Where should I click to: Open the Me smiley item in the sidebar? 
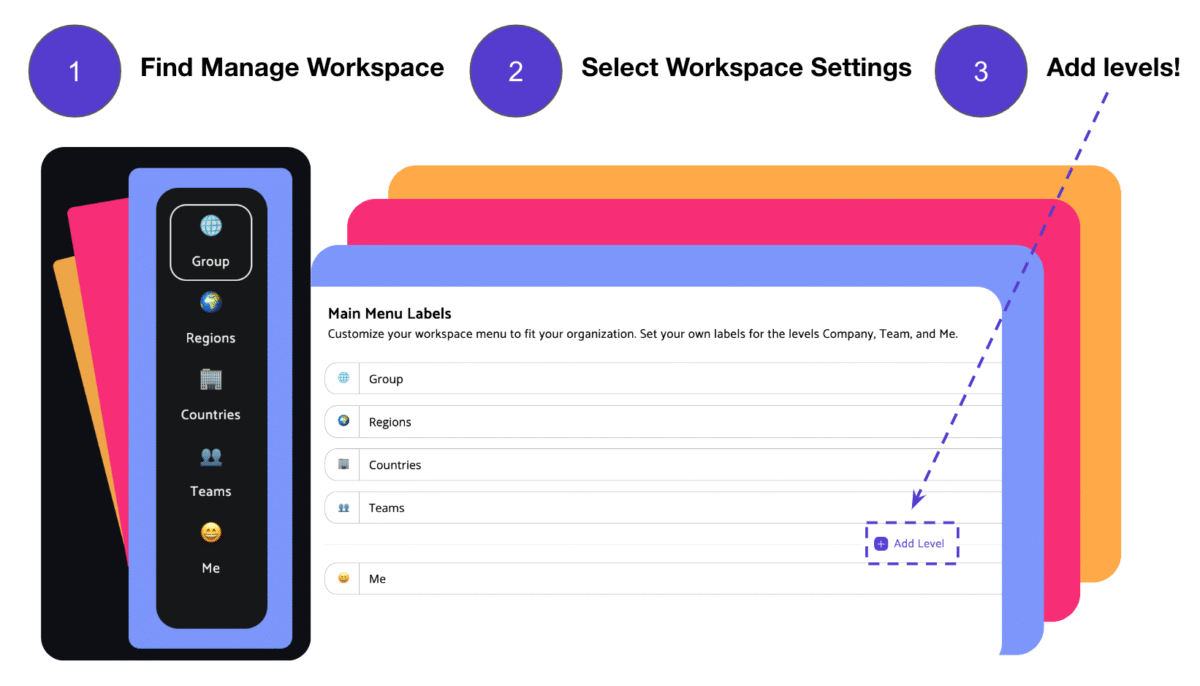211,547
